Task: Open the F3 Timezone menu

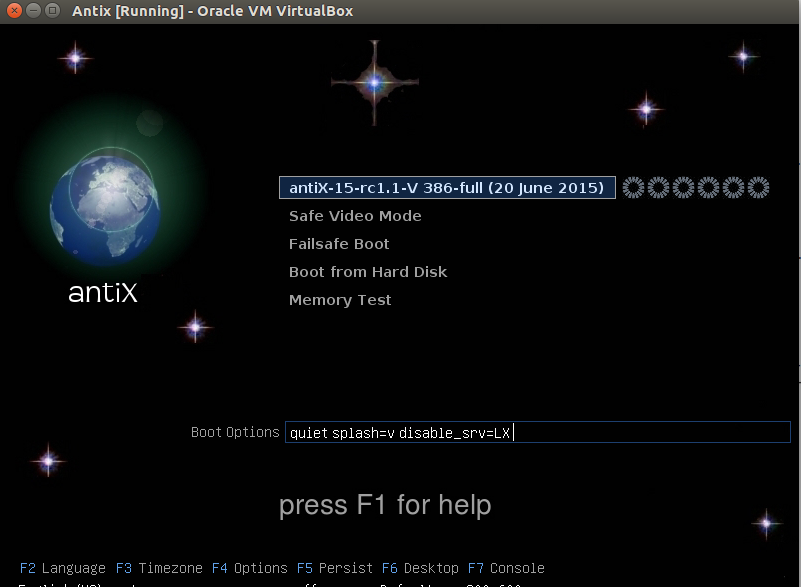Action: (x=159, y=568)
